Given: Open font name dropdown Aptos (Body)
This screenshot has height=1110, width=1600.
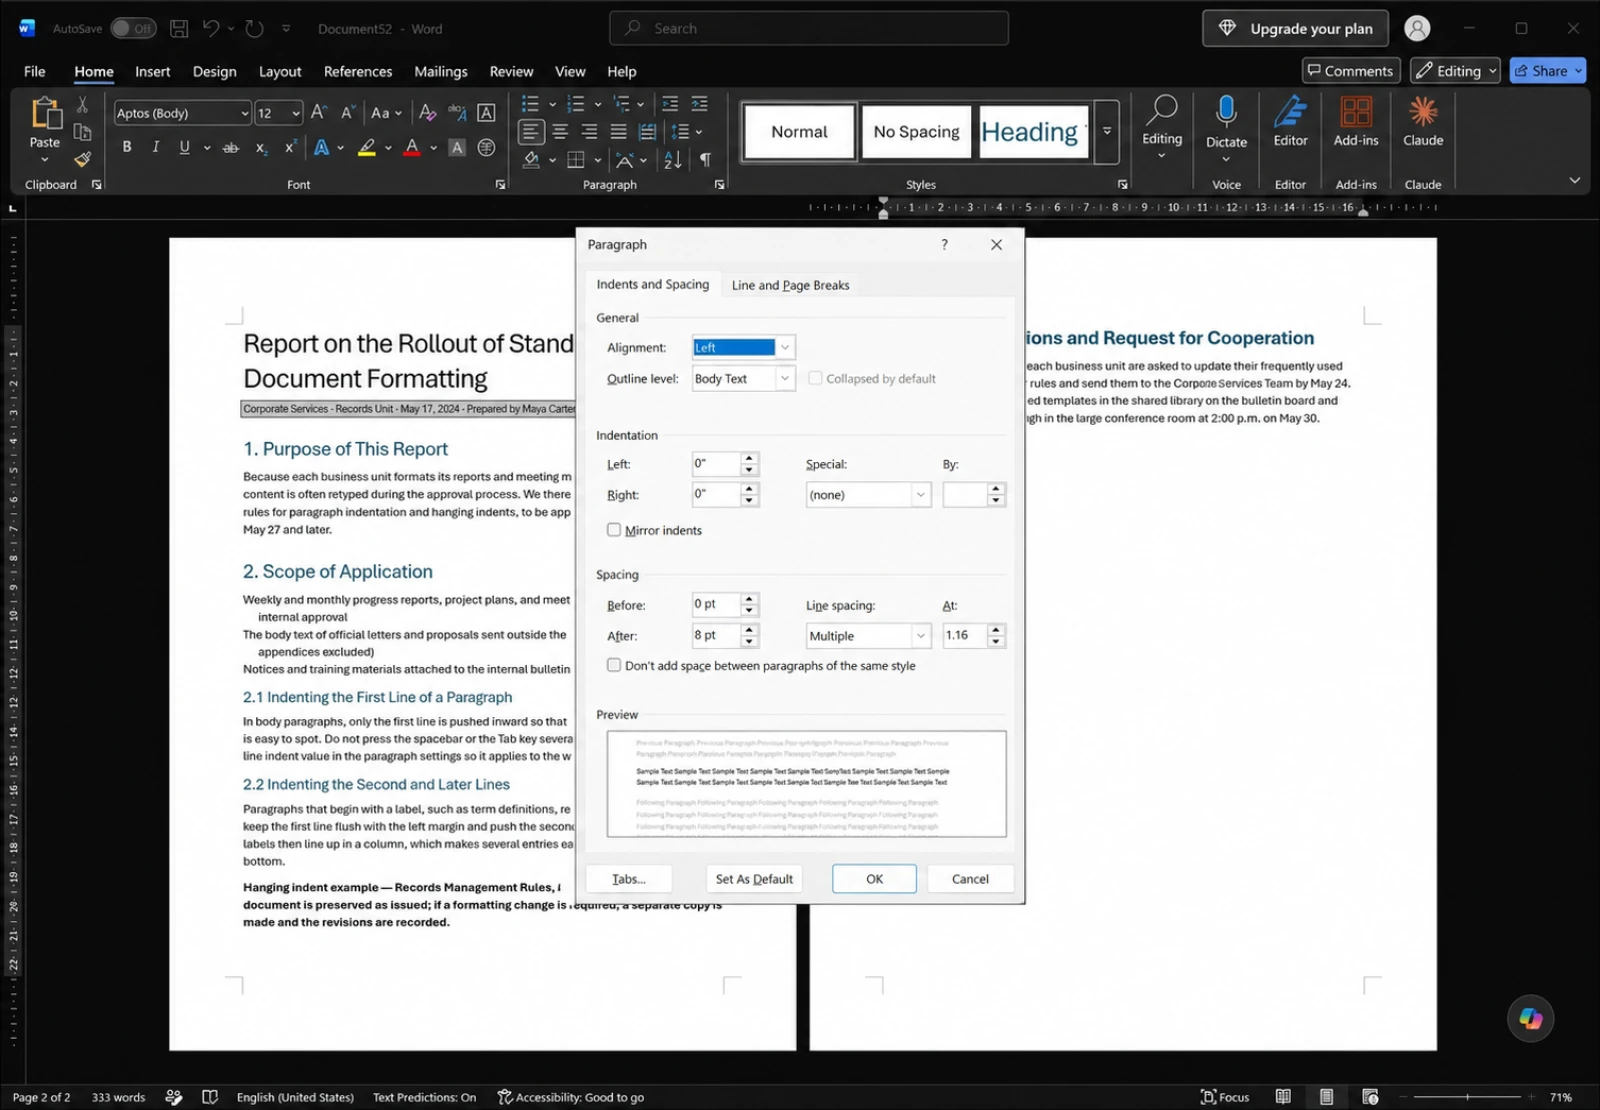Looking at the screenshot, I should click(244, 113).
